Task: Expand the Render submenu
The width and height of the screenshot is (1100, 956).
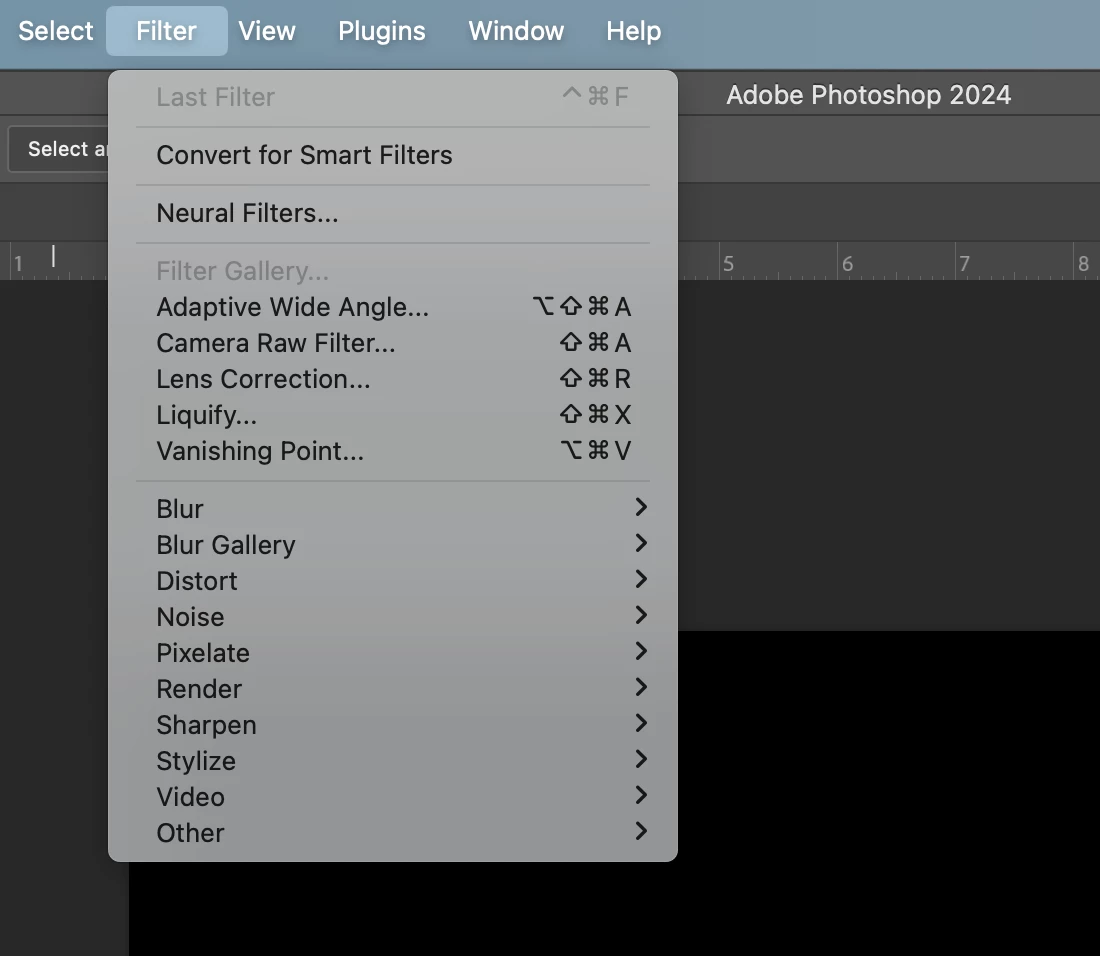Action: (x=393, y=689)
